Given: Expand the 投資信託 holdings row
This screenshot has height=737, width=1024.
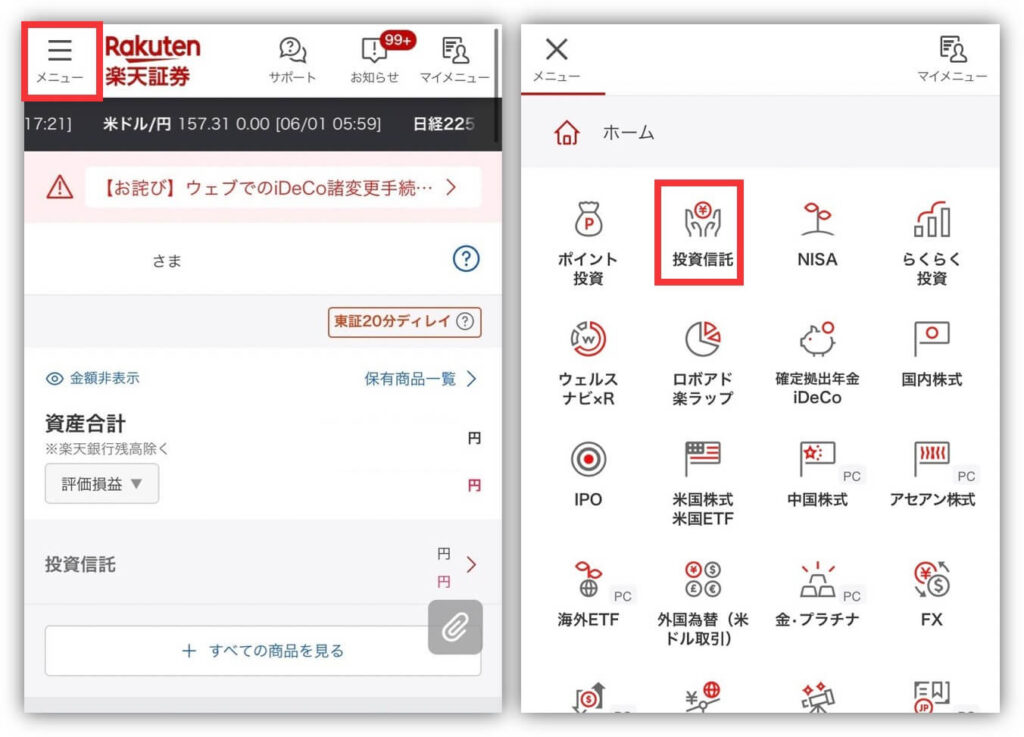Looking at the screenshot, I should pyautogui.click(x=263, y=564).
